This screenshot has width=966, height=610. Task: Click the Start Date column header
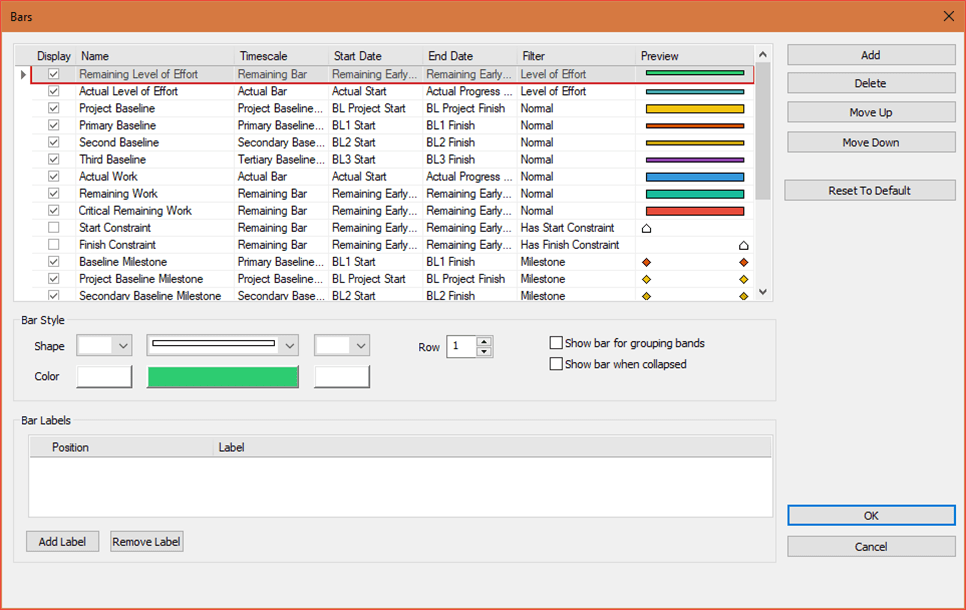[376, 56]
